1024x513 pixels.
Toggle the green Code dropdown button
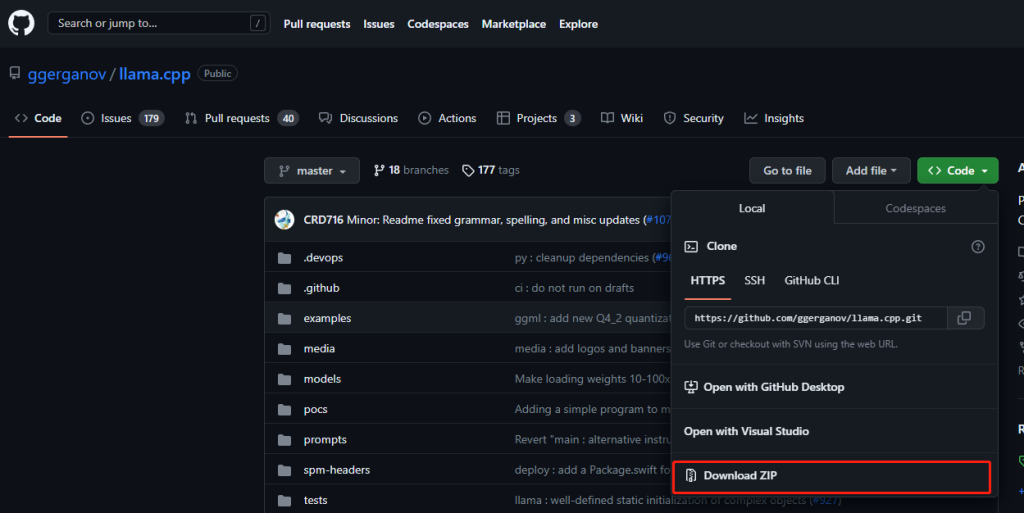pos(957,170)
